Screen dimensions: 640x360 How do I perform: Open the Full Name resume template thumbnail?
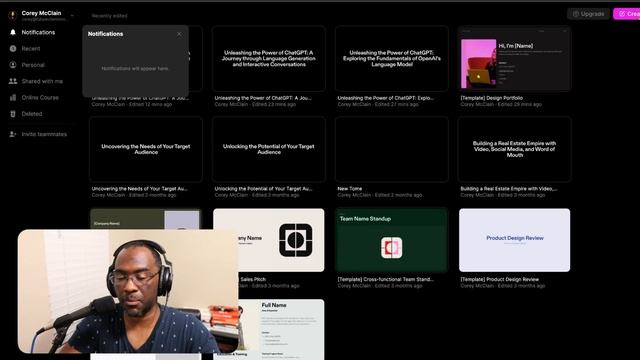[282, 330]
